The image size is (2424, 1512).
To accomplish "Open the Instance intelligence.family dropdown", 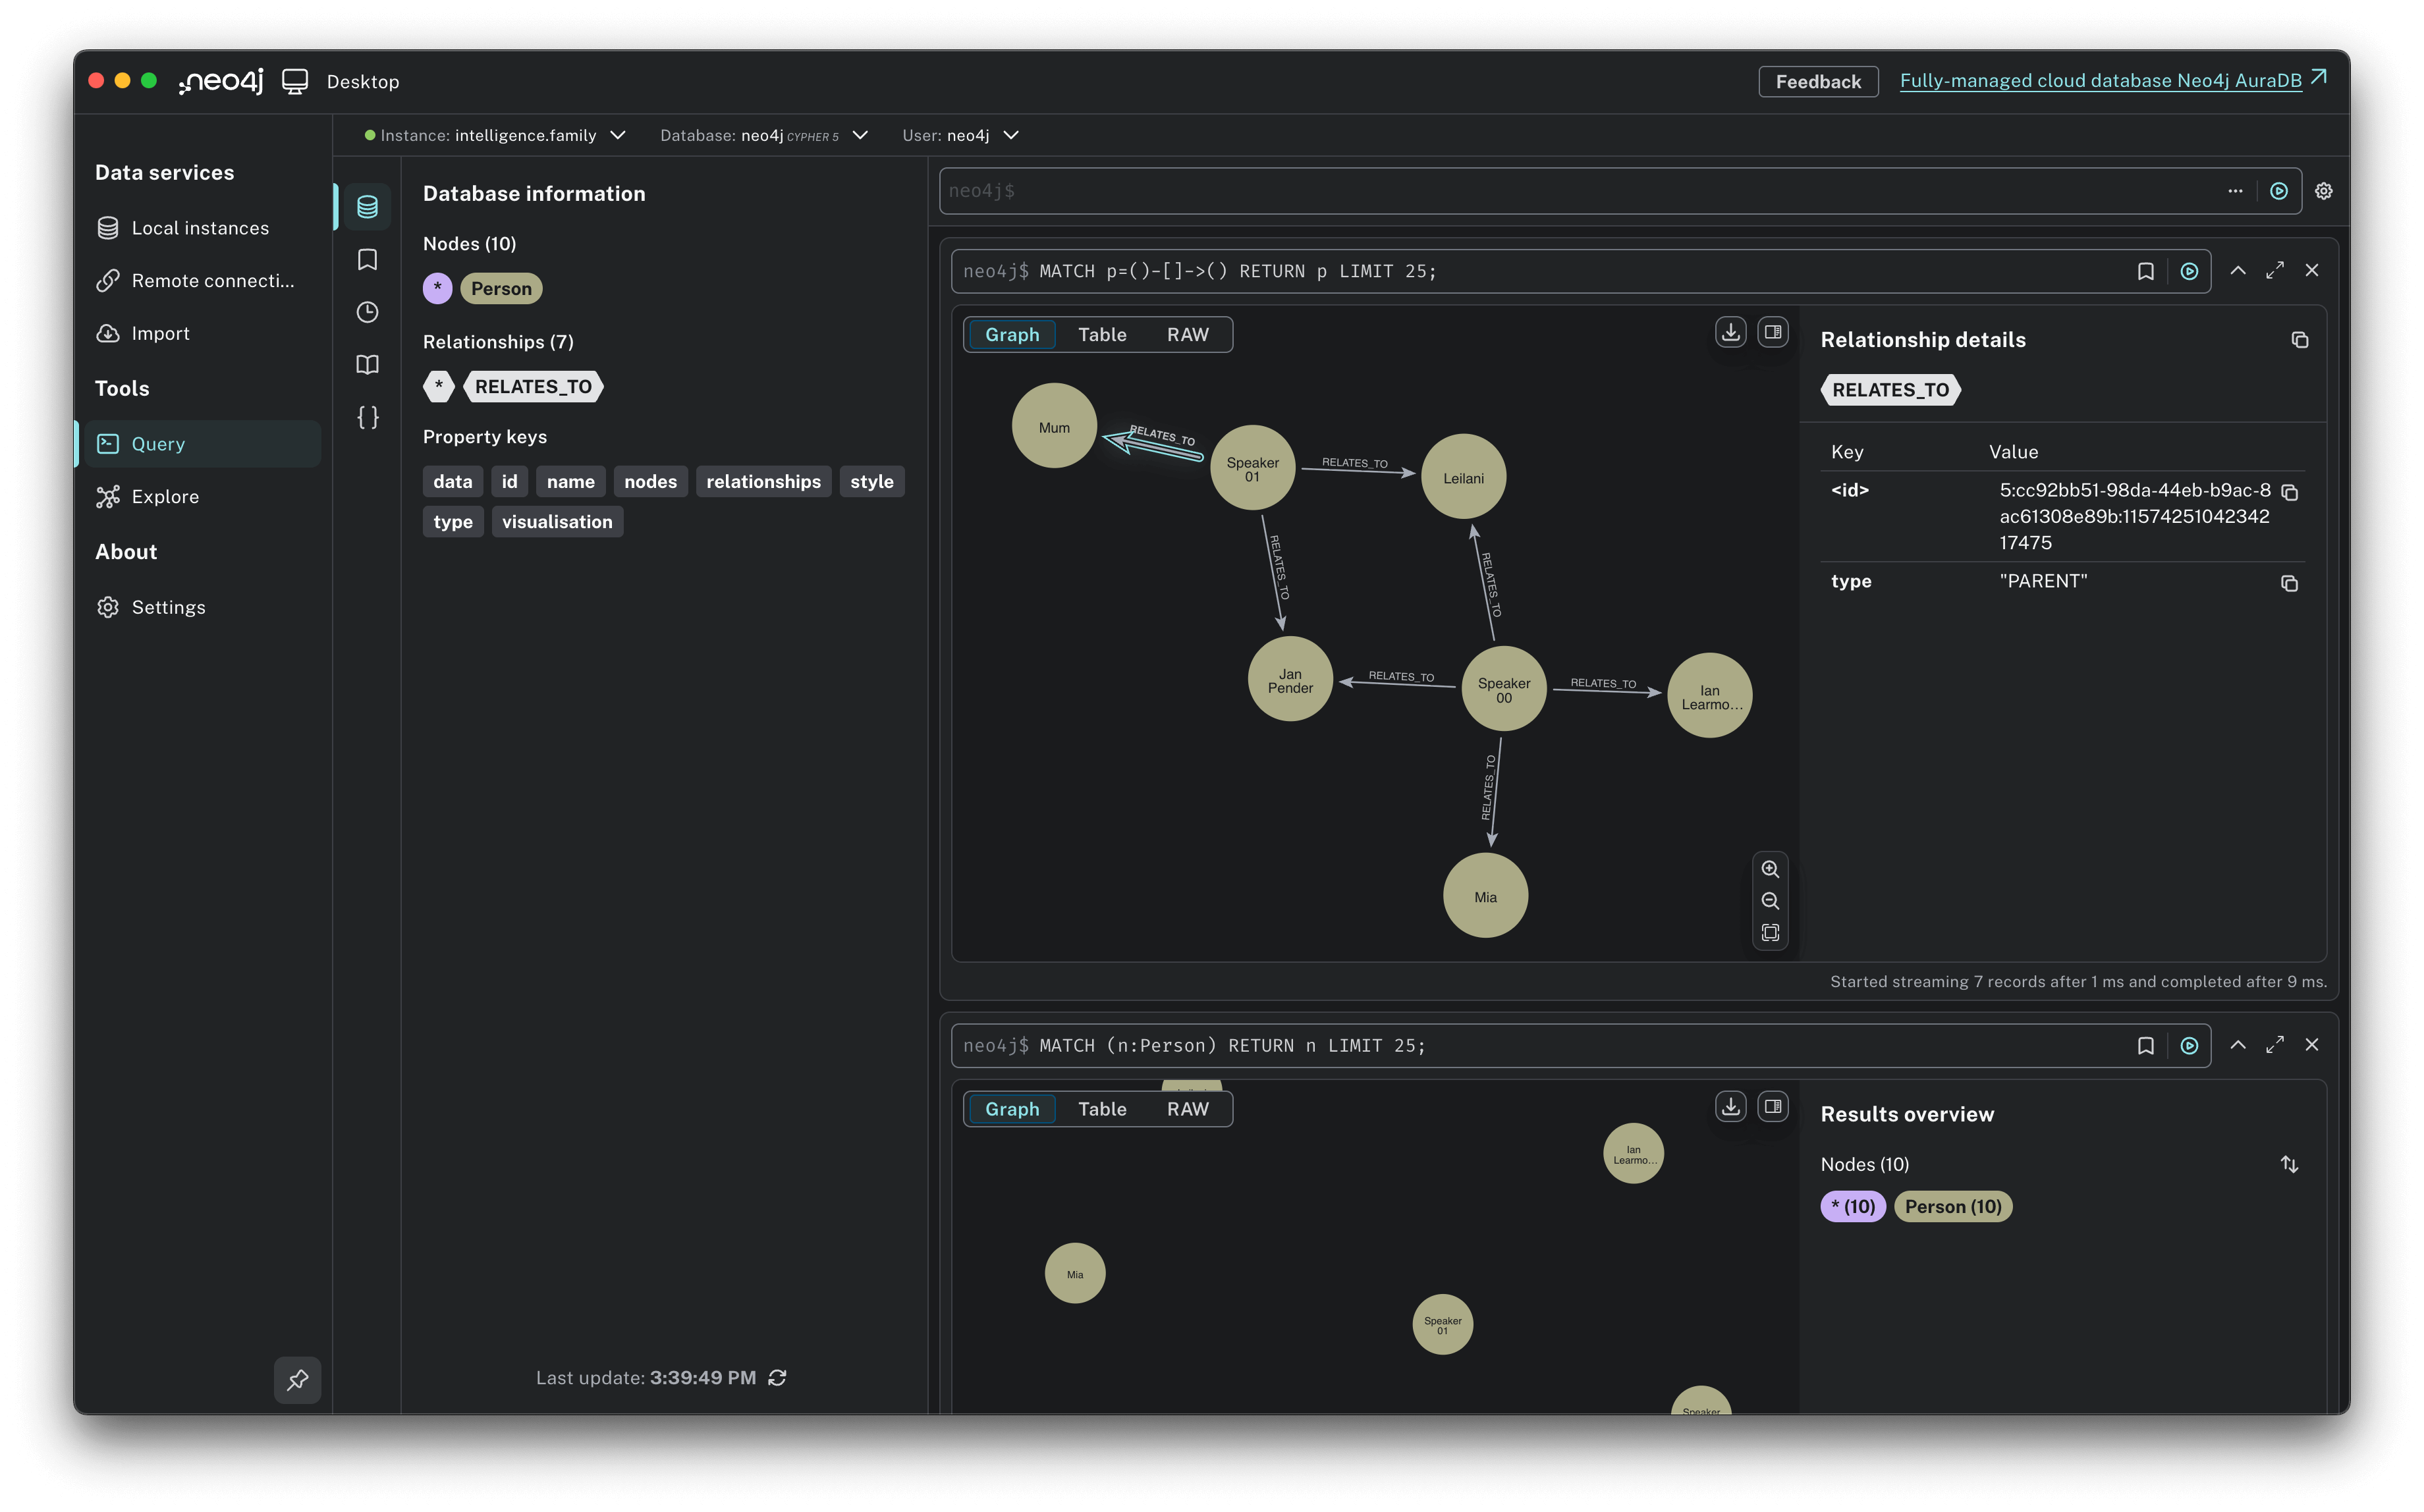I will tap(618, 135).
